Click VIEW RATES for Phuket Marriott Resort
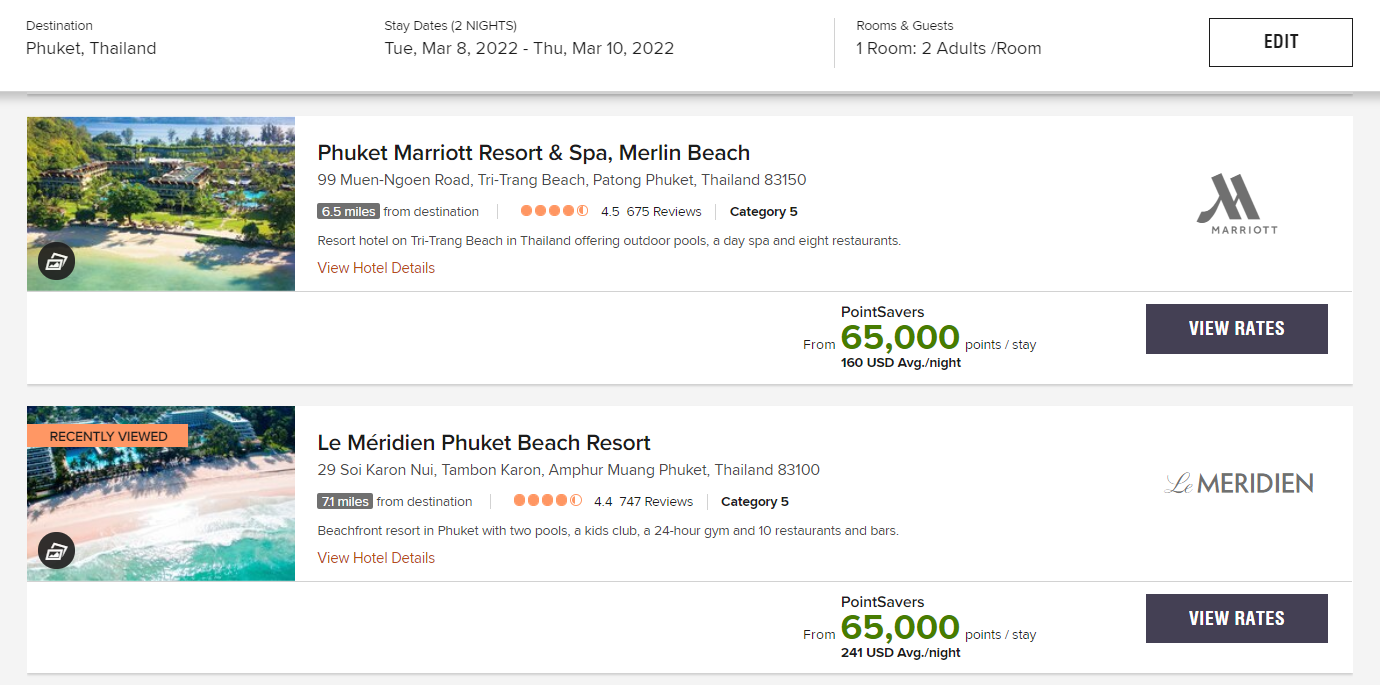This screenshot has width=1380, height=685. tap(1236, 328)
